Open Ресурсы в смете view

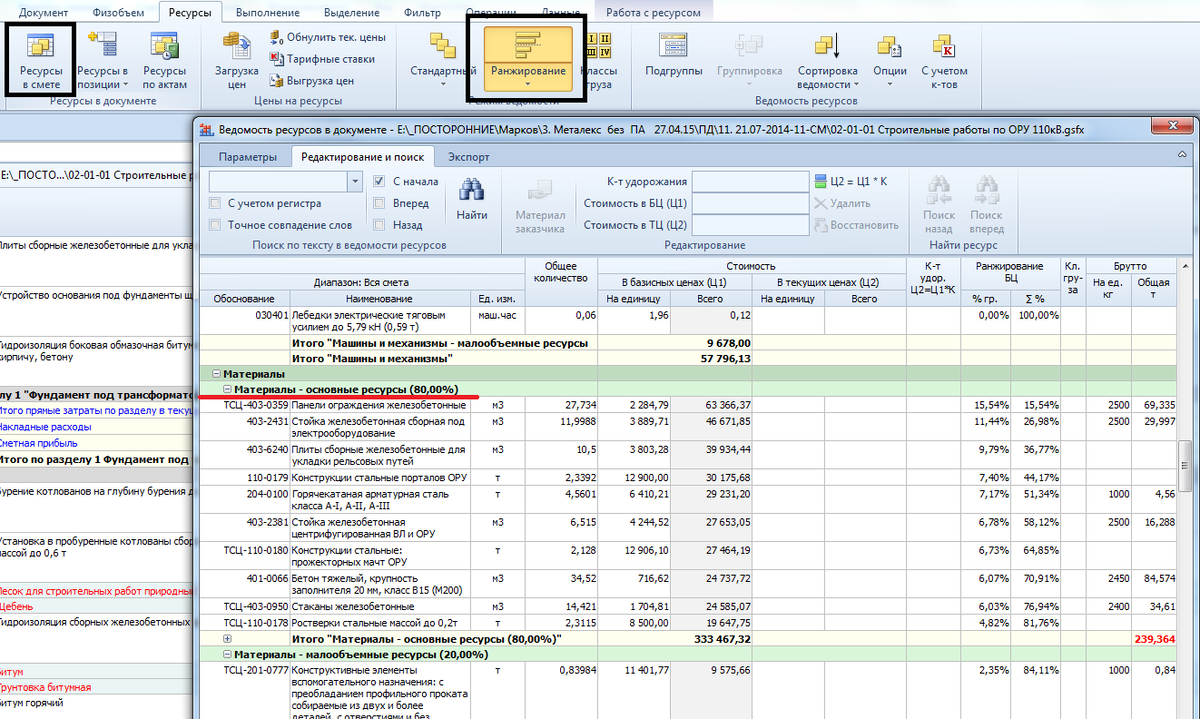coord(42,60)
